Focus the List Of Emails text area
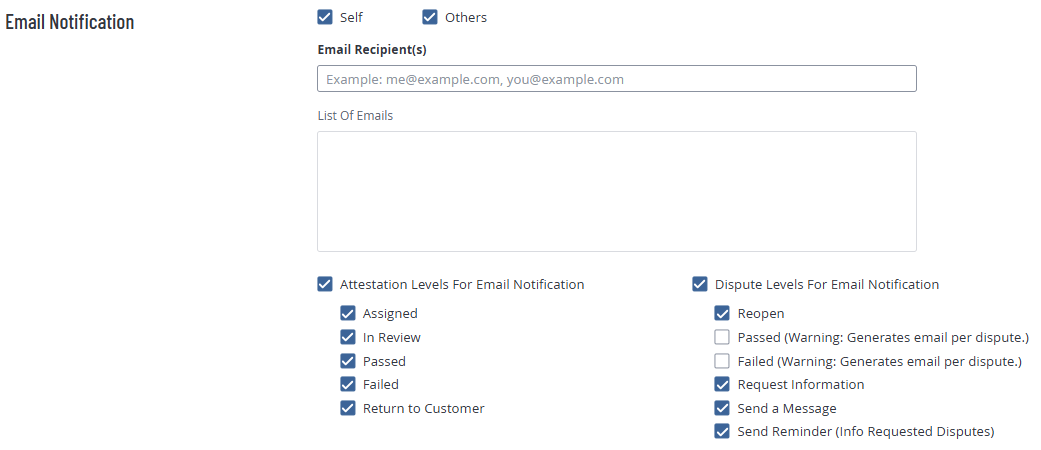Screen dimensions: 1041x450 coord(616,191)
